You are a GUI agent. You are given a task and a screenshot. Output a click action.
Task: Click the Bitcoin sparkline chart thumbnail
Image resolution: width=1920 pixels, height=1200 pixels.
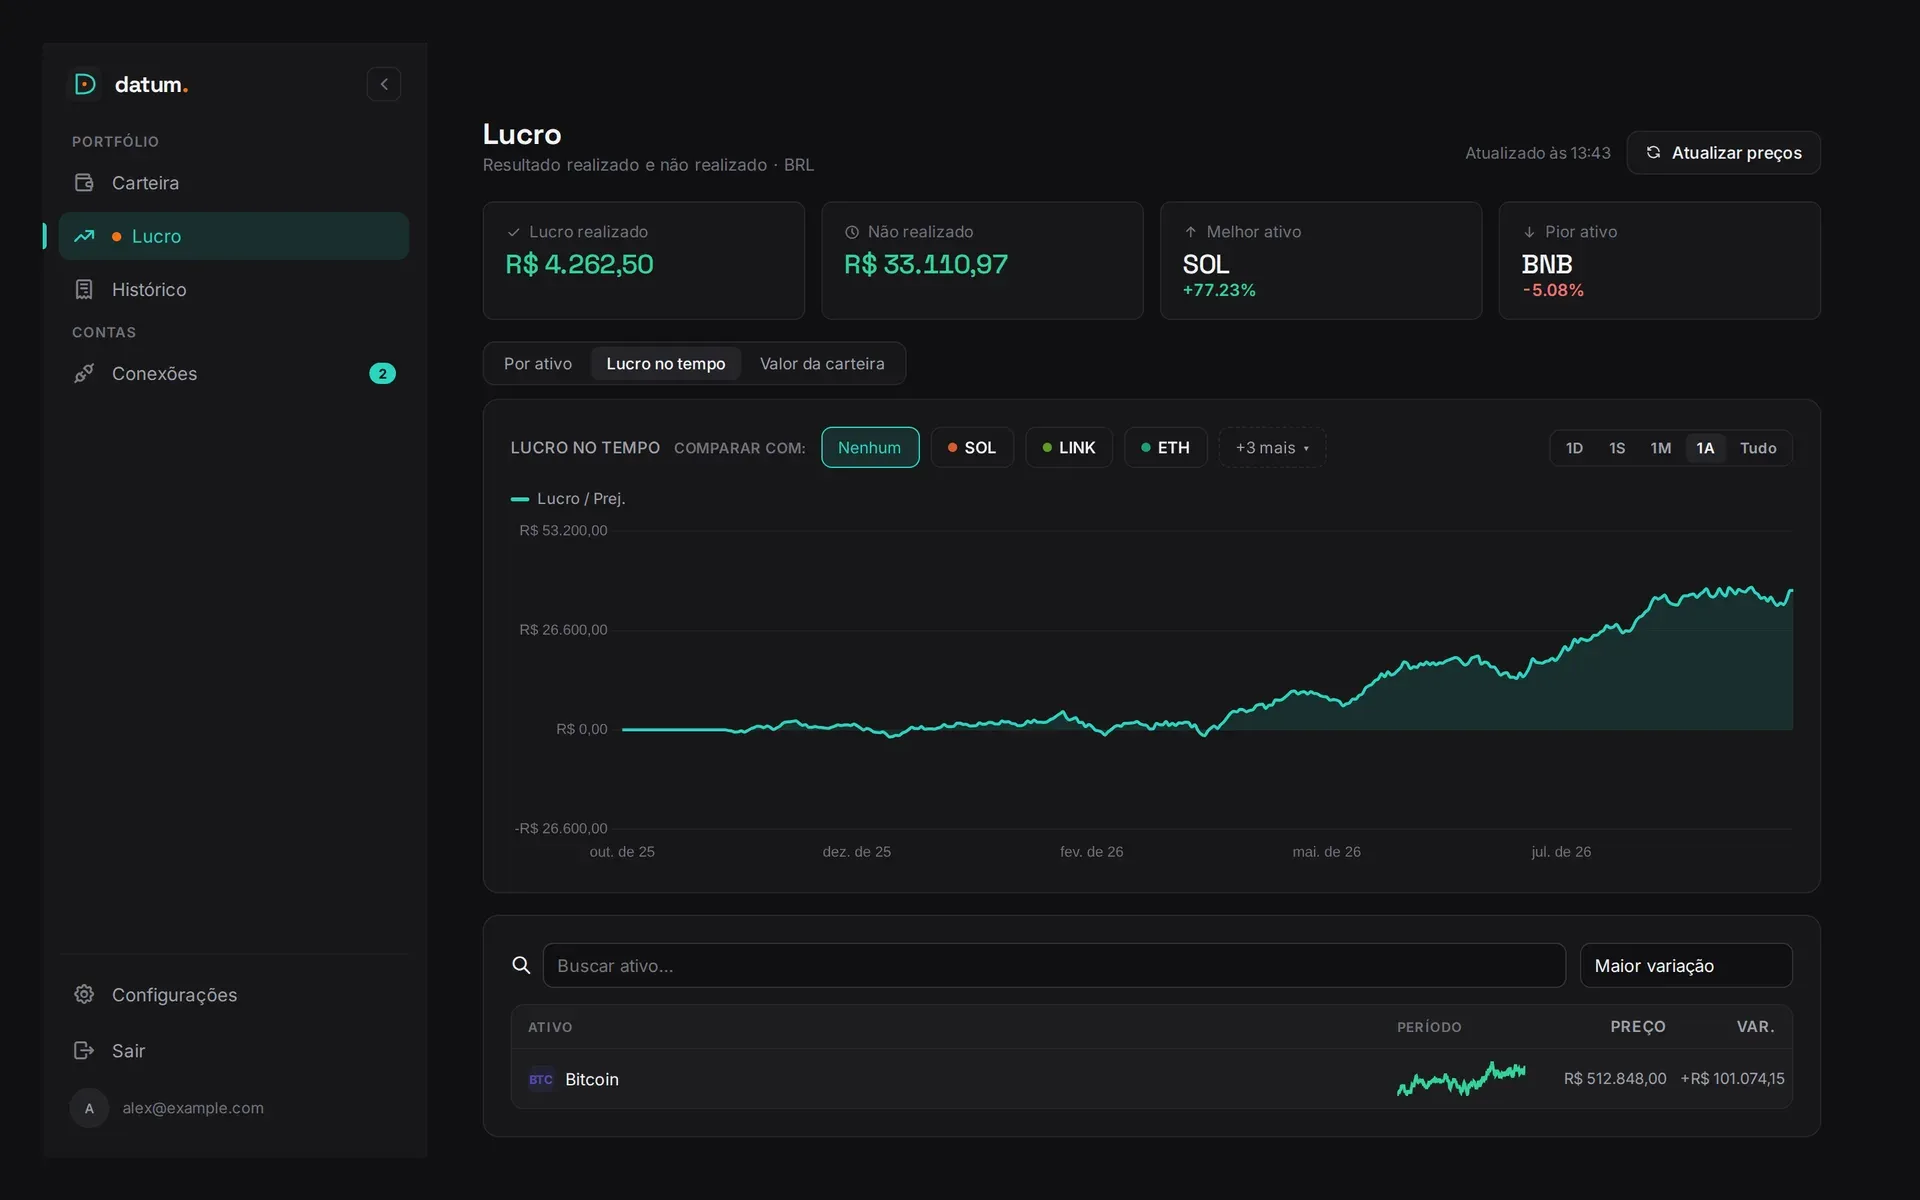[x=1461, y=1079]
